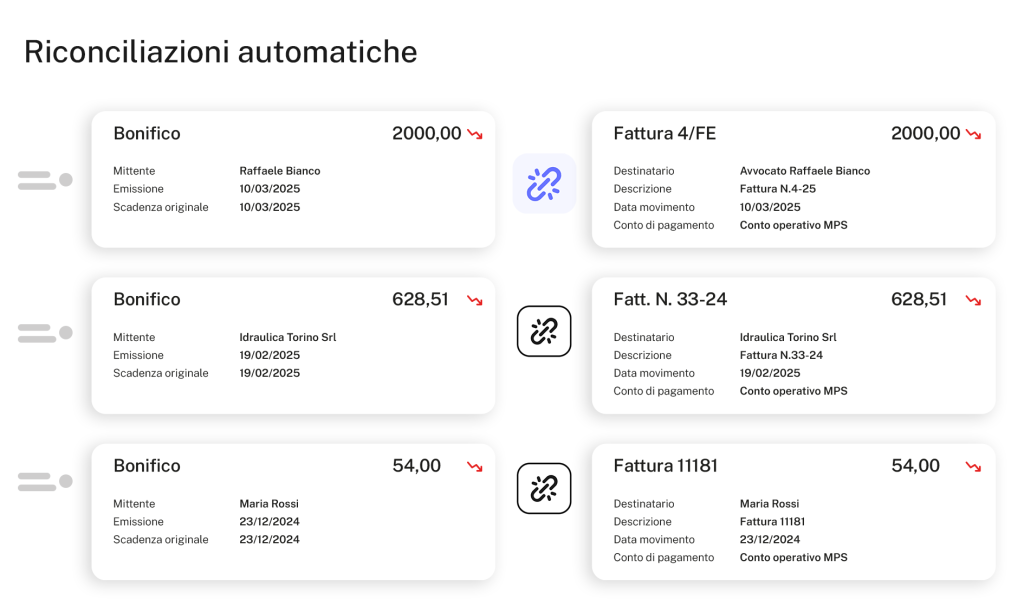Viewport: 1024px width, 611px height.
Task: Click Scadenza originale date 19/02/2025
Action: click(x=270, y=373)
